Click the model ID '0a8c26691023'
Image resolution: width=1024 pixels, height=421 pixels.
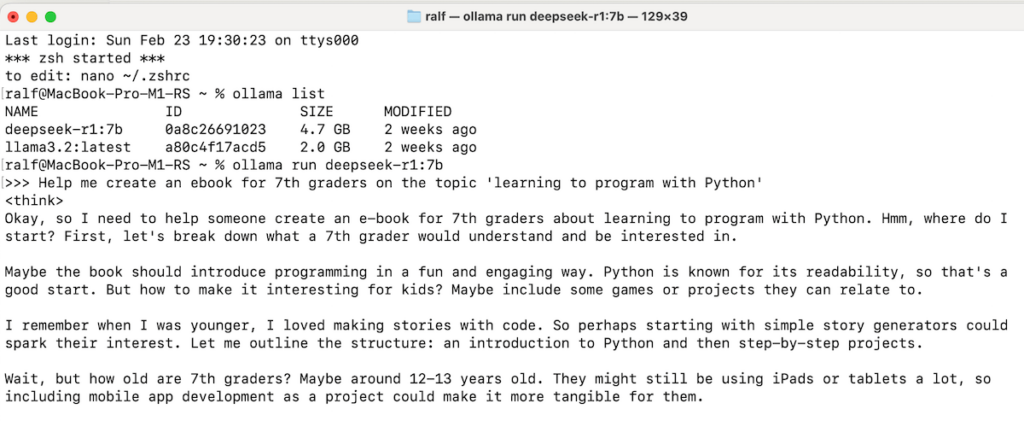215,129
